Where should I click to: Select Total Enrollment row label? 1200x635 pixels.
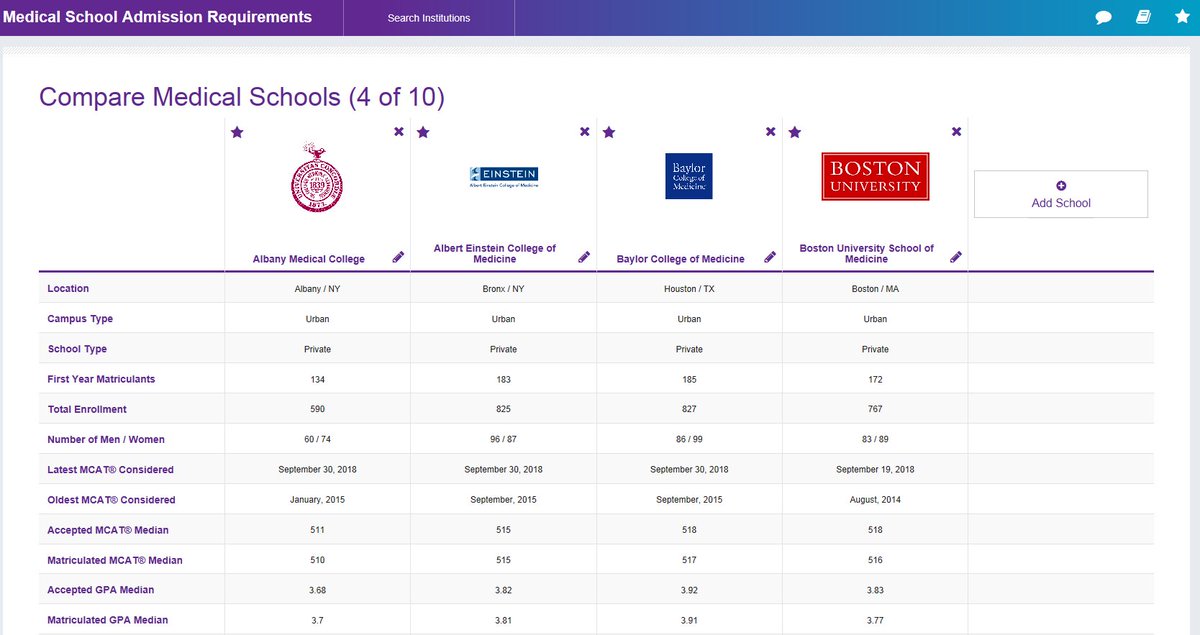pos(87,409)
